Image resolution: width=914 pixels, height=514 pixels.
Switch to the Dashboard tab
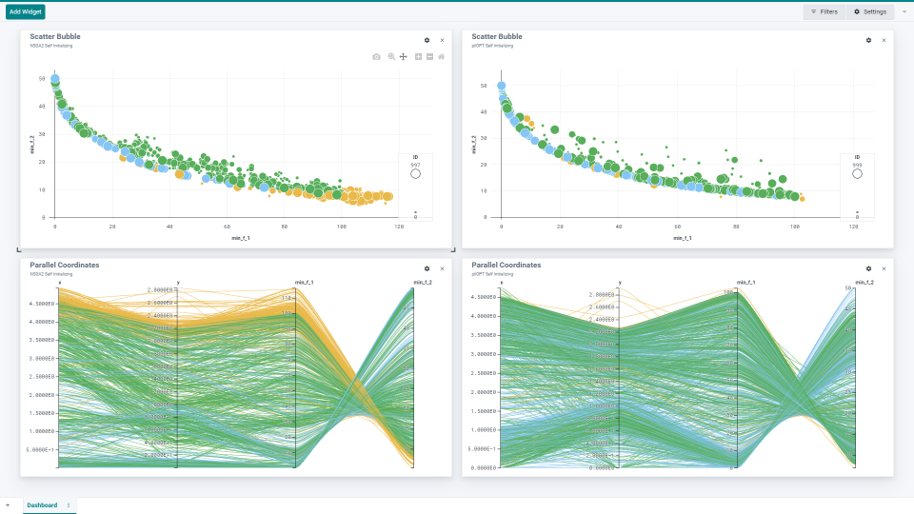point(42,505)
